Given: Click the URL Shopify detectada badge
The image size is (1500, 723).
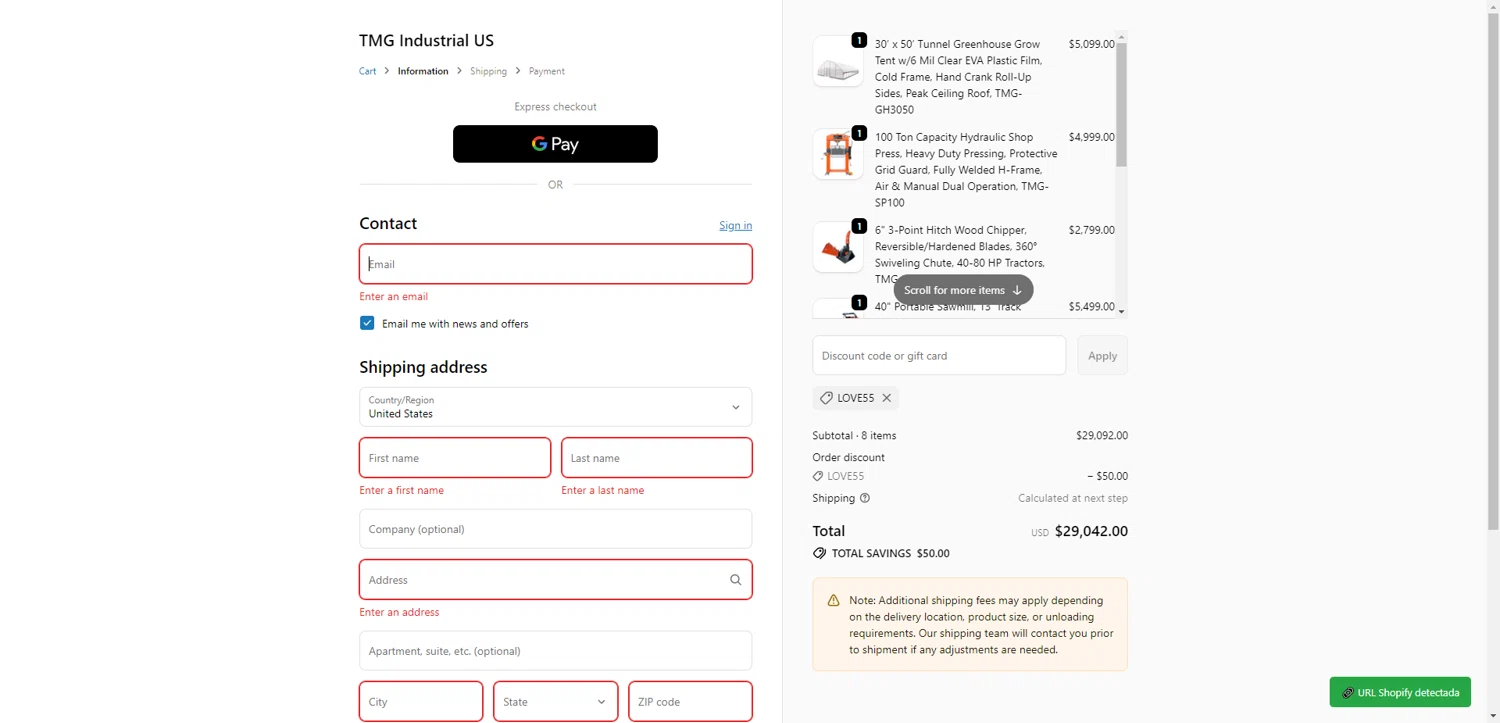Looking at the screenshot, I should (x=1400, y=692).
